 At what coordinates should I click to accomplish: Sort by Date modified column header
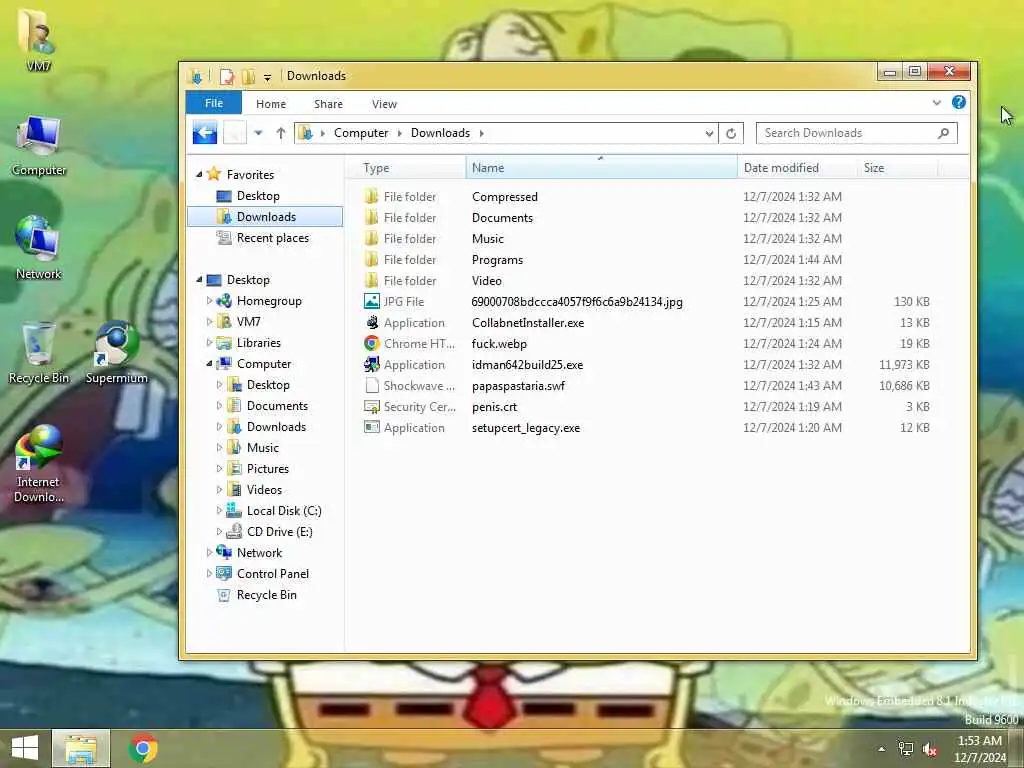[797, 168]
